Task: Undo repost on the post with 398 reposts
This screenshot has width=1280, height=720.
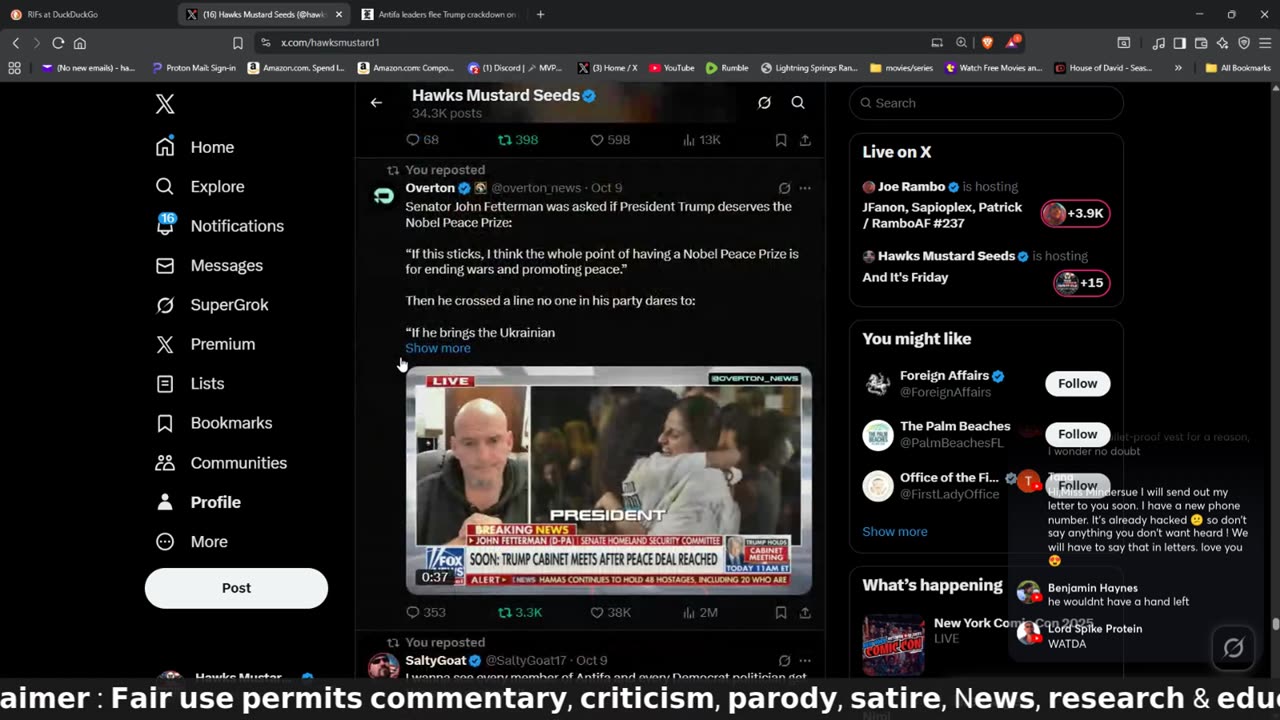Action: pyautogui.click(x=518, y=140)
